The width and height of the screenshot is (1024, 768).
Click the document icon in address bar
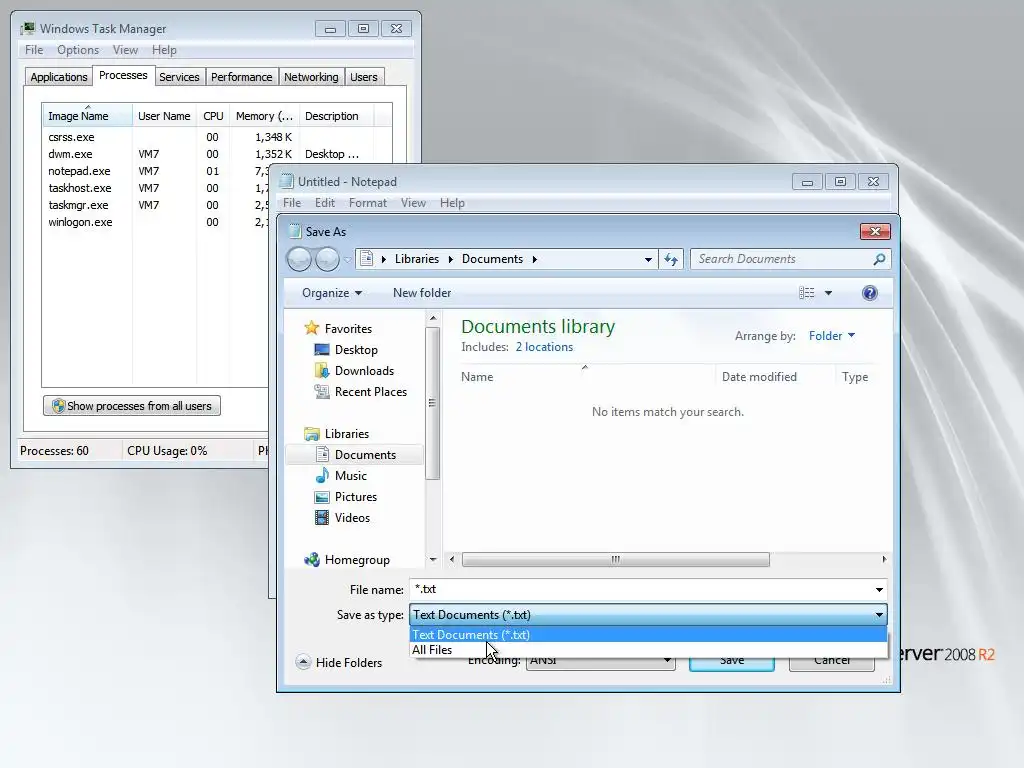tap(367, 259)
